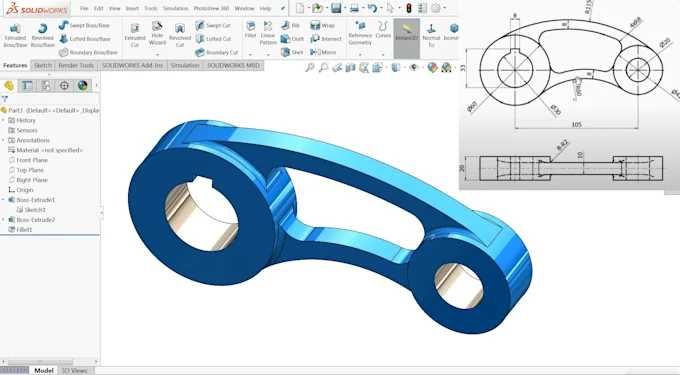The width and height of the screenshot is (680, 375).
Task: Open the Curves dropdown arrow
Action: tap(383, 55)
